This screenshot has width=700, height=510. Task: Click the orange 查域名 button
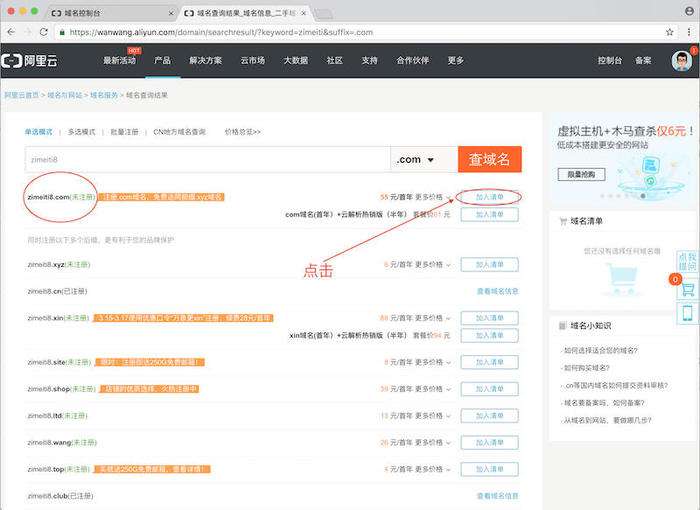490,159
